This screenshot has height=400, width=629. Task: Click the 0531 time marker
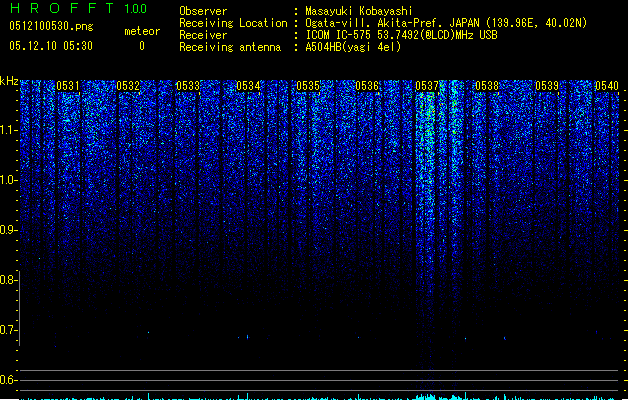pyautogui.click(x=68, y=86)
